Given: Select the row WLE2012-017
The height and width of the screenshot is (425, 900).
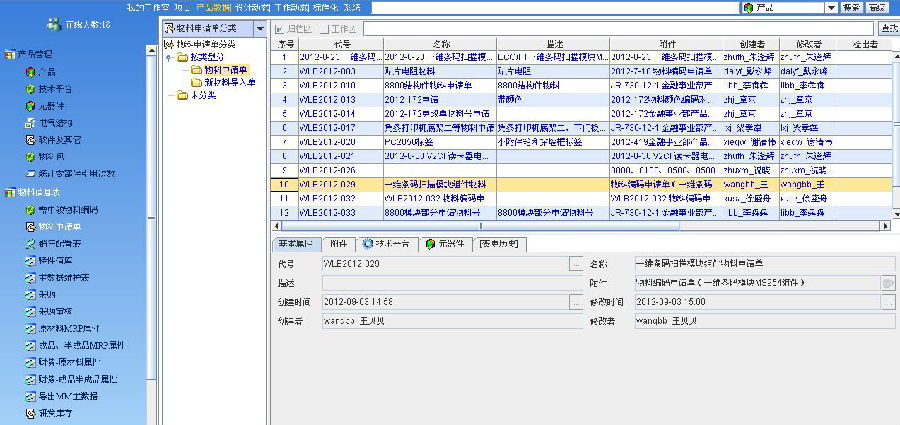Looking at the screenshot, I should click(581, 128).
